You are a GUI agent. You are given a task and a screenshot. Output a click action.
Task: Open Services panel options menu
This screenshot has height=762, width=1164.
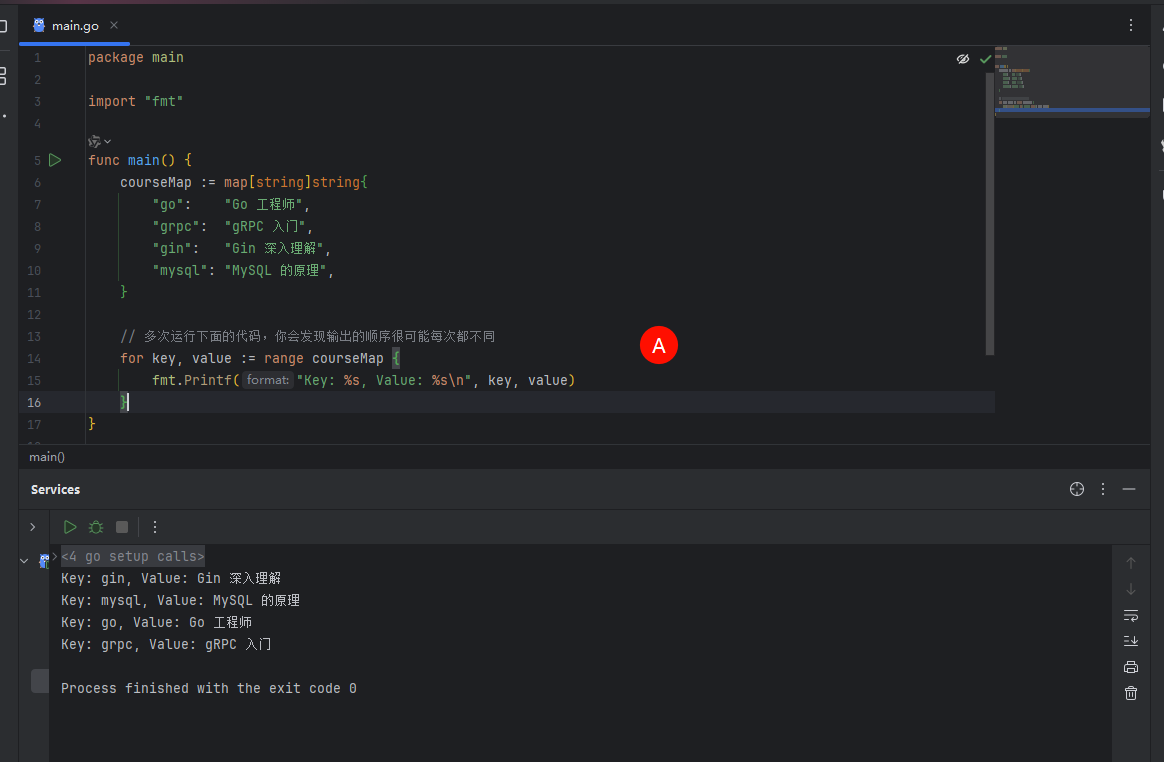tap(1103, 489)
